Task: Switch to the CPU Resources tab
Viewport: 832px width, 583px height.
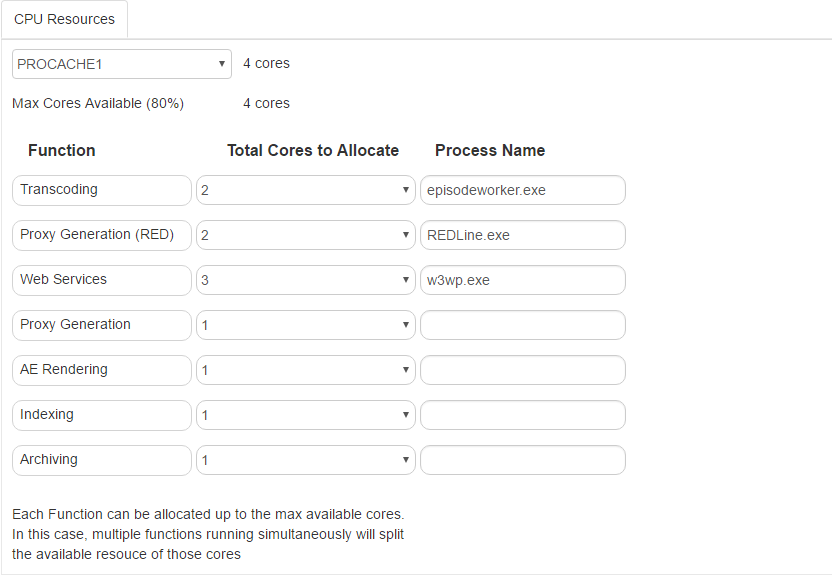Action: pyautogui.click(x=64, y=19)
